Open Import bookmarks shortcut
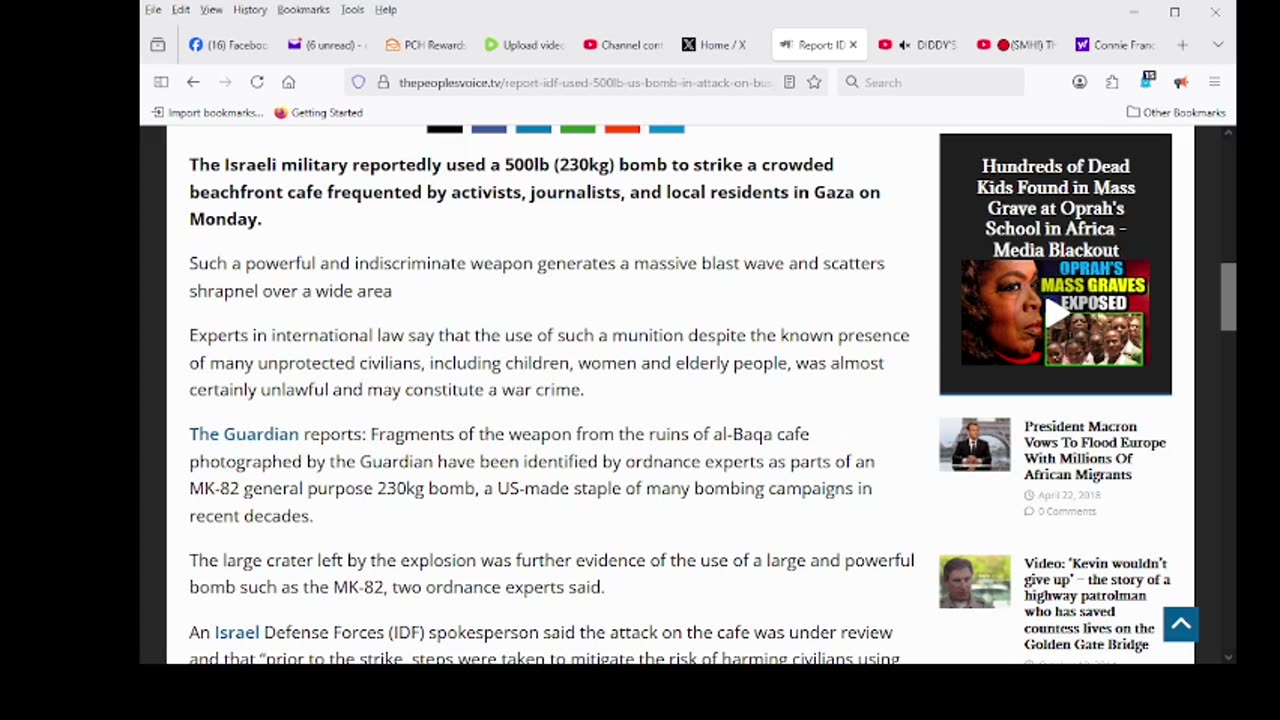 [208, 113]
